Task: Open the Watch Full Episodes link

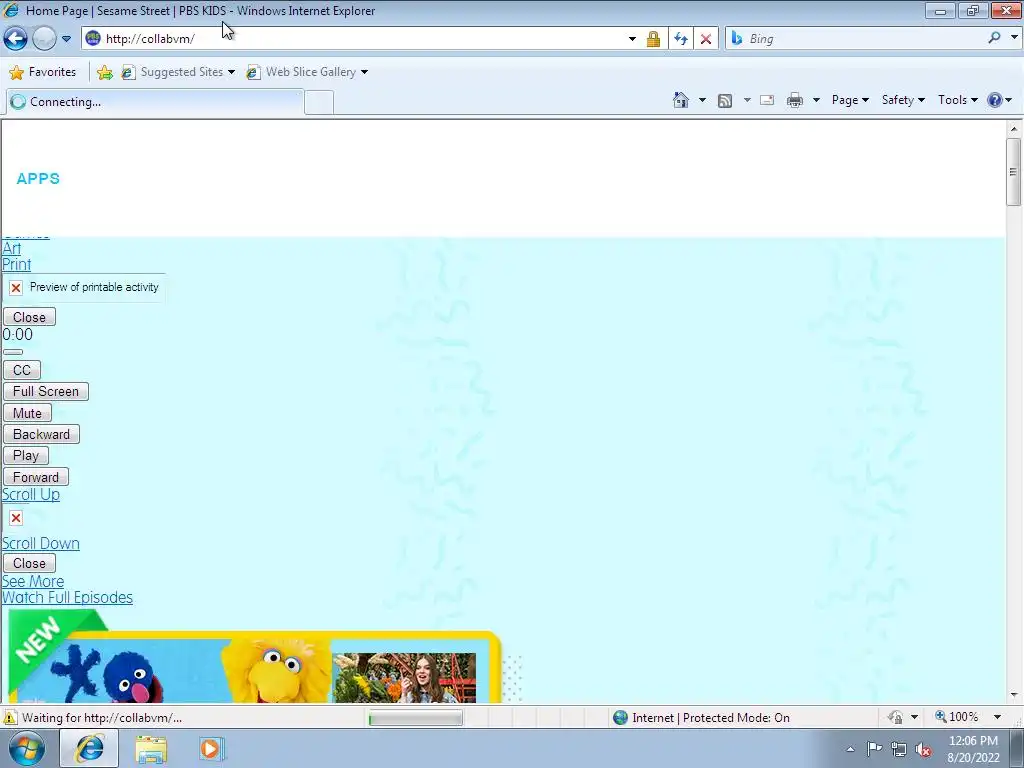Action: (67, 598)
